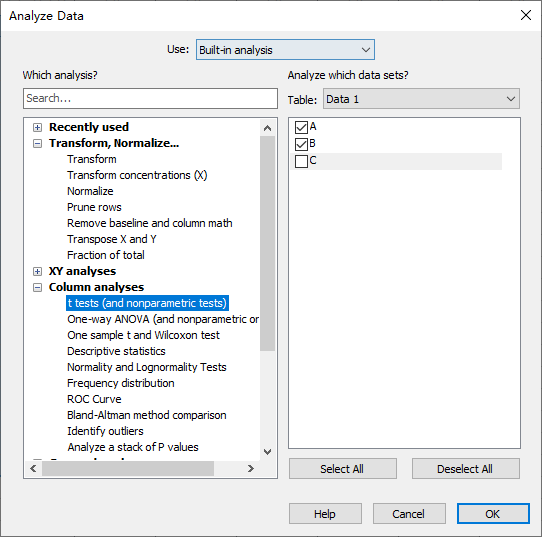The image size is (542, 537).
Task: Click the analysis list scroll-down arrow
Action: 267,452
